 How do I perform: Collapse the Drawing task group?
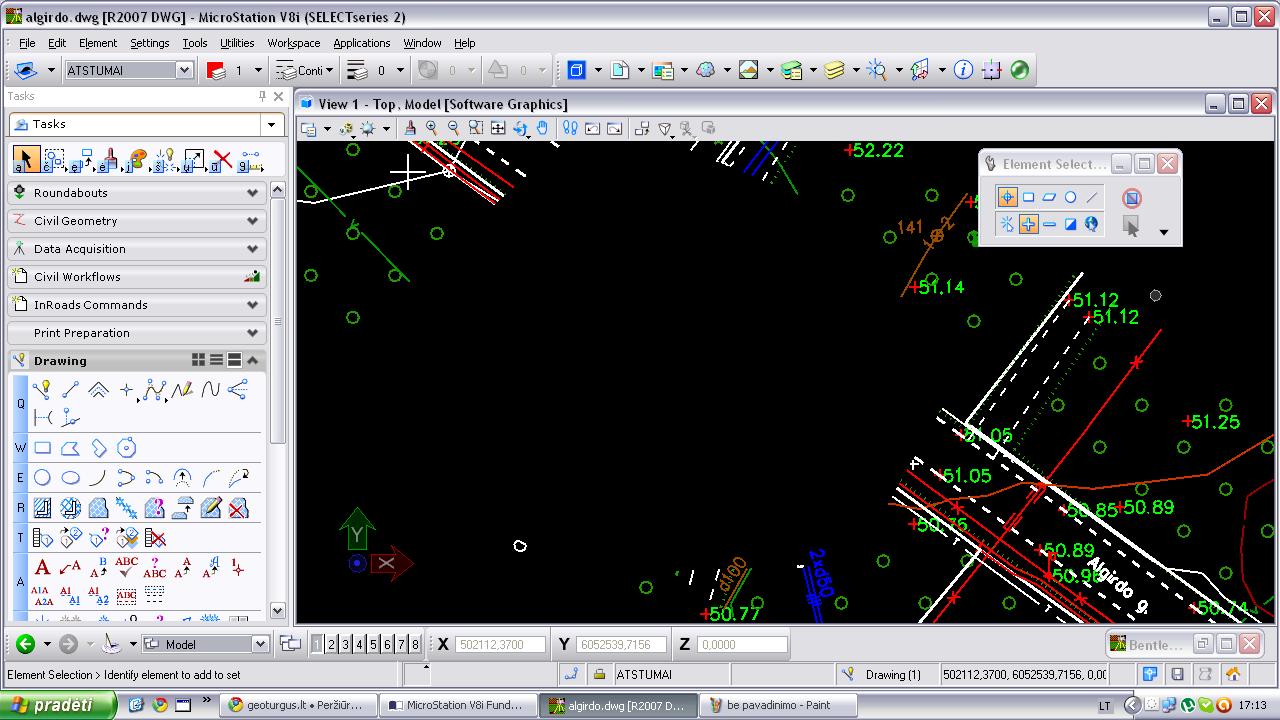pos(253,361)
